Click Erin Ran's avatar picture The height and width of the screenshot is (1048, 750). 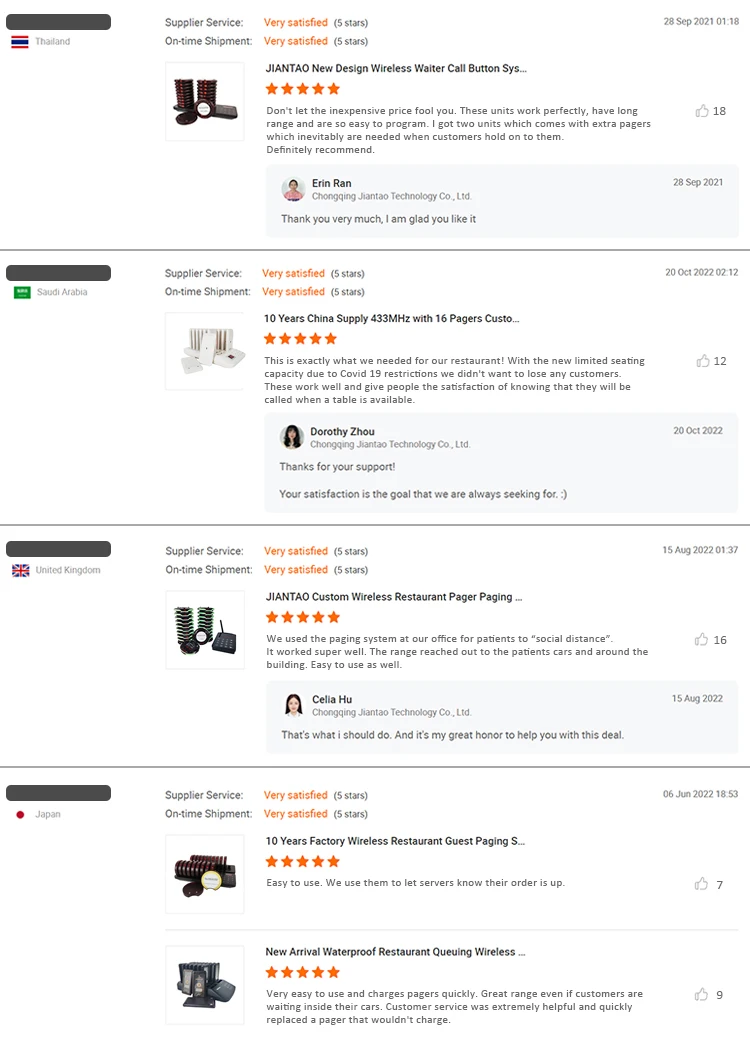click(x=293, y=189)
